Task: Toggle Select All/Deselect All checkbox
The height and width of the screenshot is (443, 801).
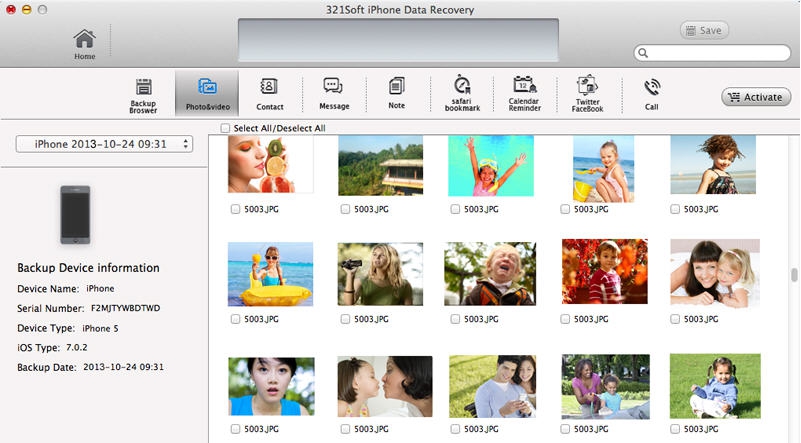Action: pos(225,128)
